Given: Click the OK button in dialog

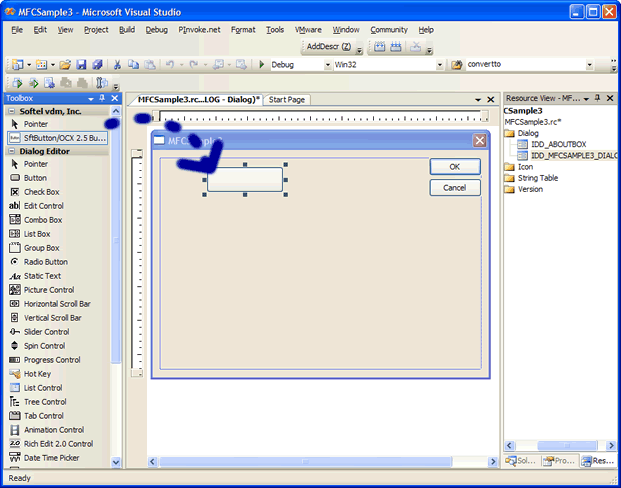Looking at the screenshot, I should click(x=454, y=167).
